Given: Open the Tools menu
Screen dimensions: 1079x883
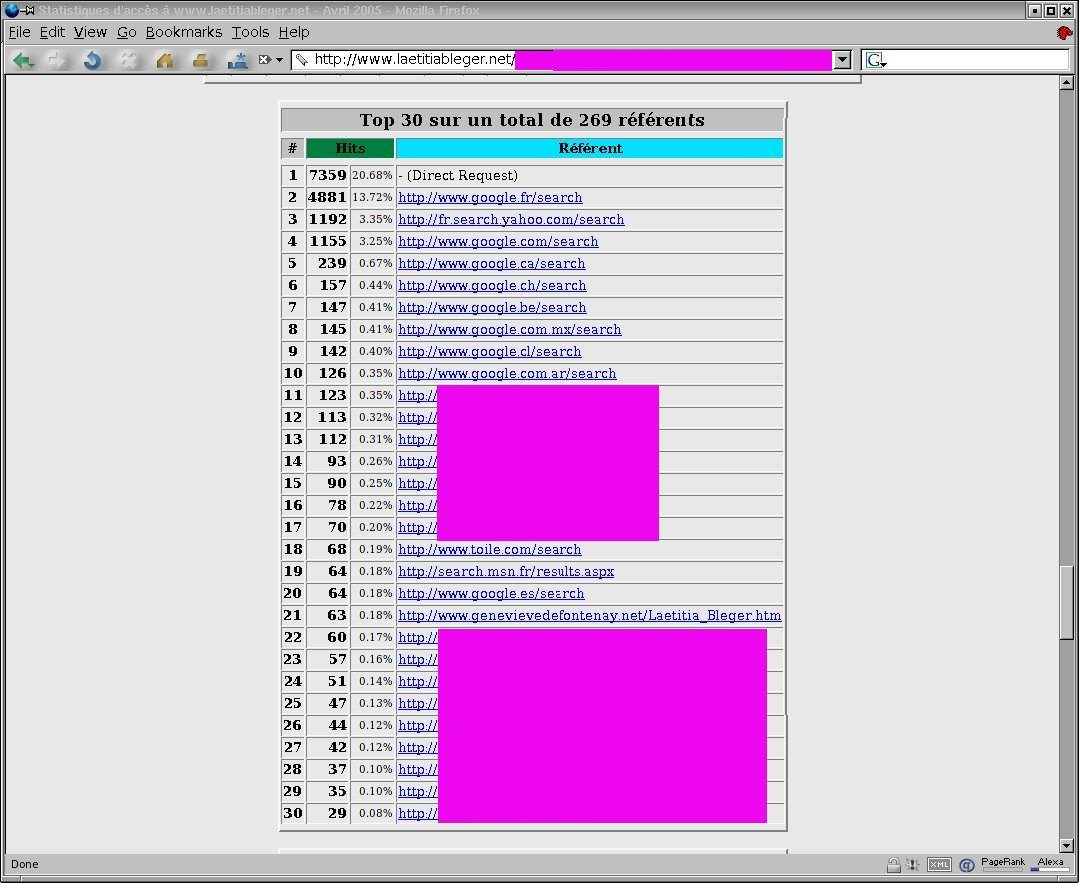Looking at the screenshot, I should coord(250,32).
